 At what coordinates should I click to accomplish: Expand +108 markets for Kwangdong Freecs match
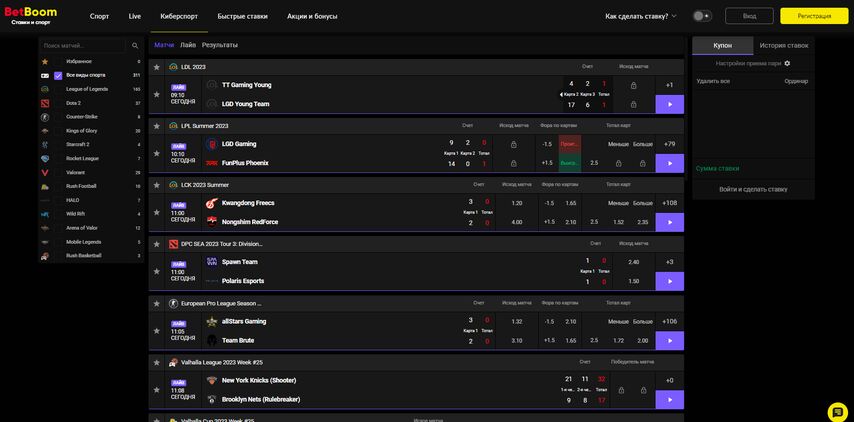pyautogui.click(x=669, y=203)
